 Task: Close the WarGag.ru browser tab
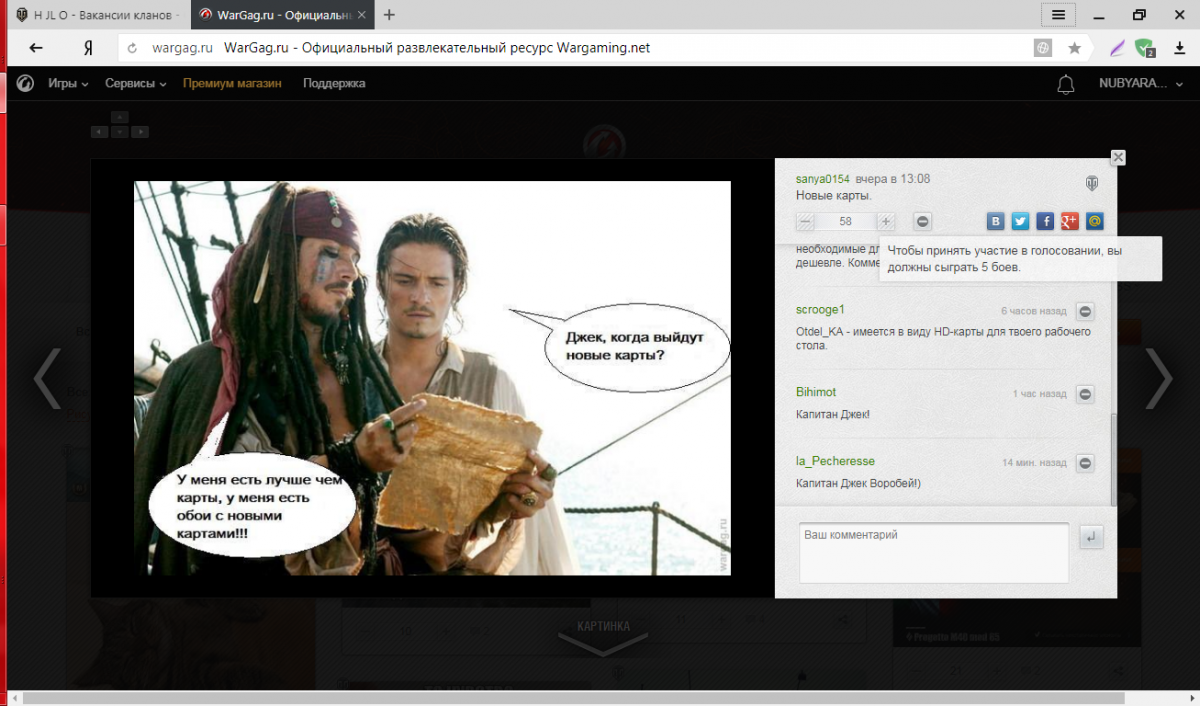tap(361, 15)
